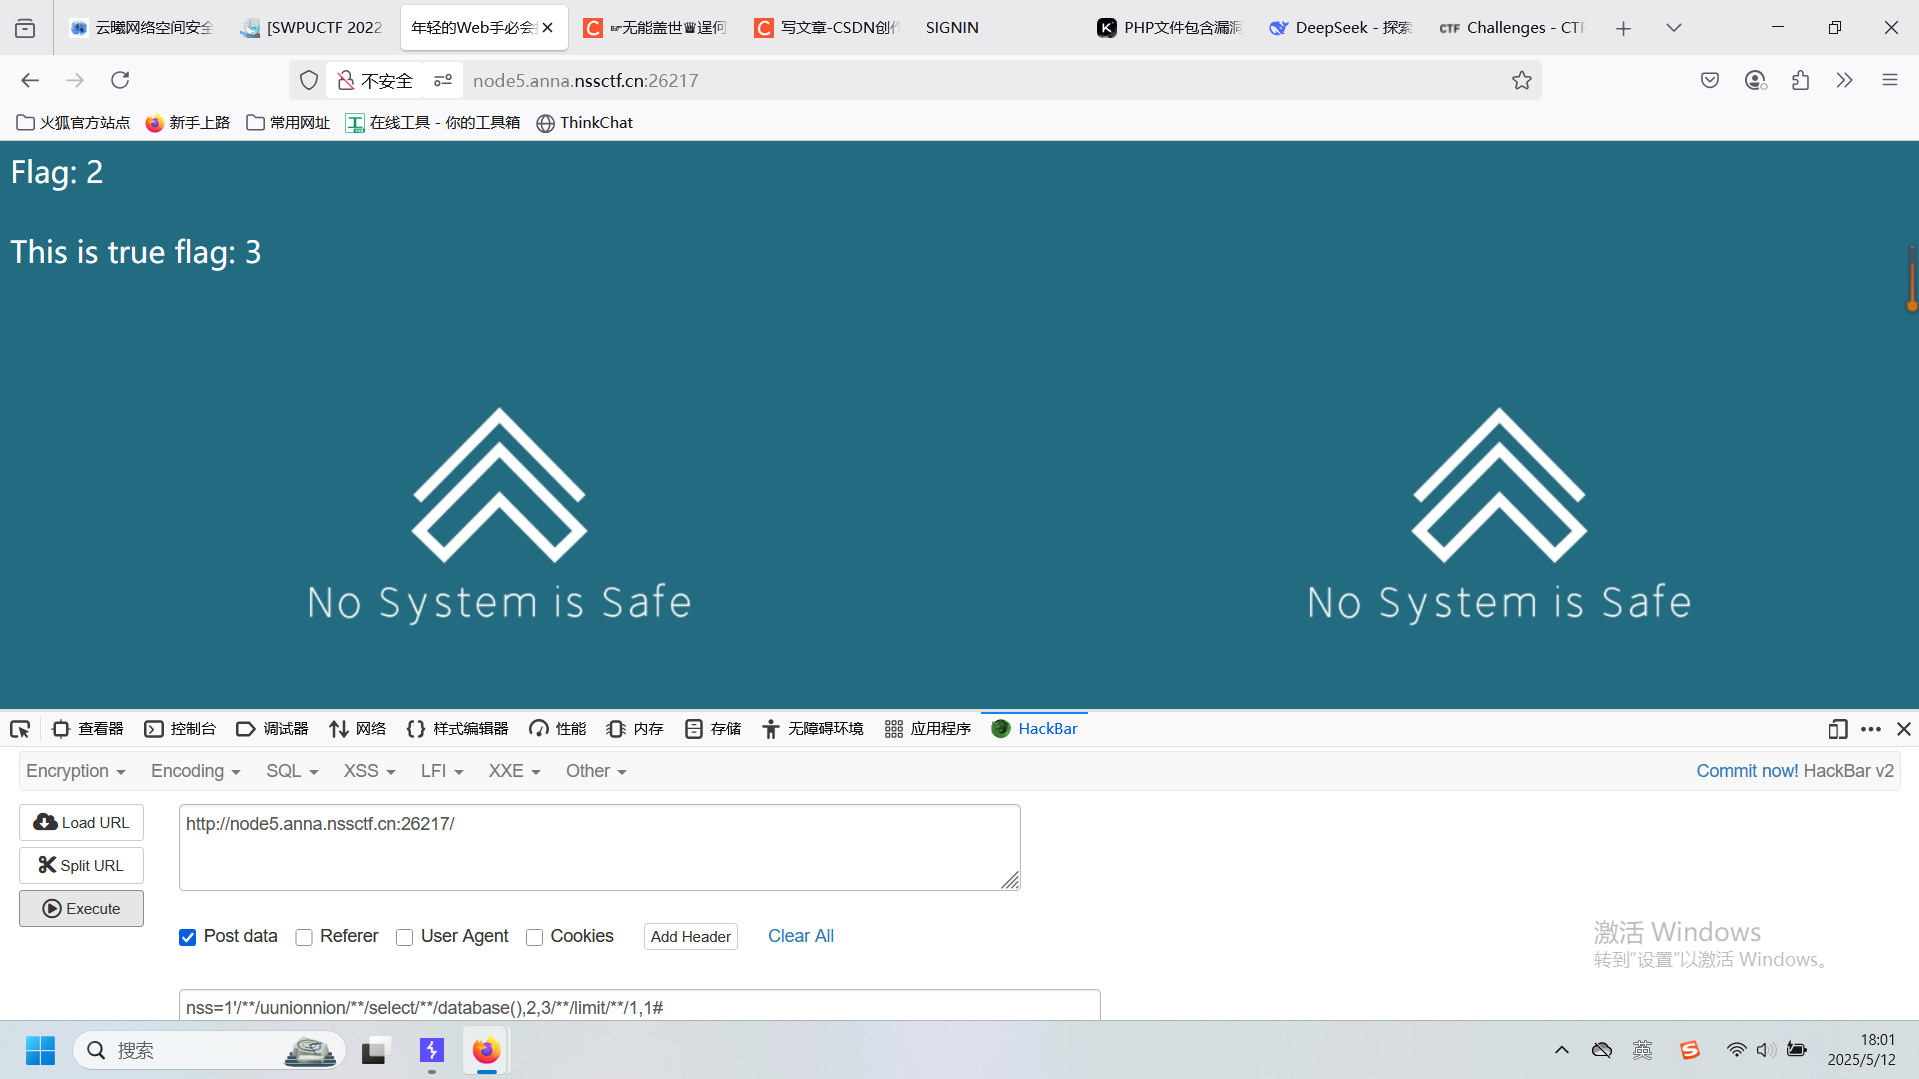The height and width of the screenshot is (1079, 1919).
Task: Show hidden system tray icons
Action: pyautogui.click(x=1561, y=1050)
